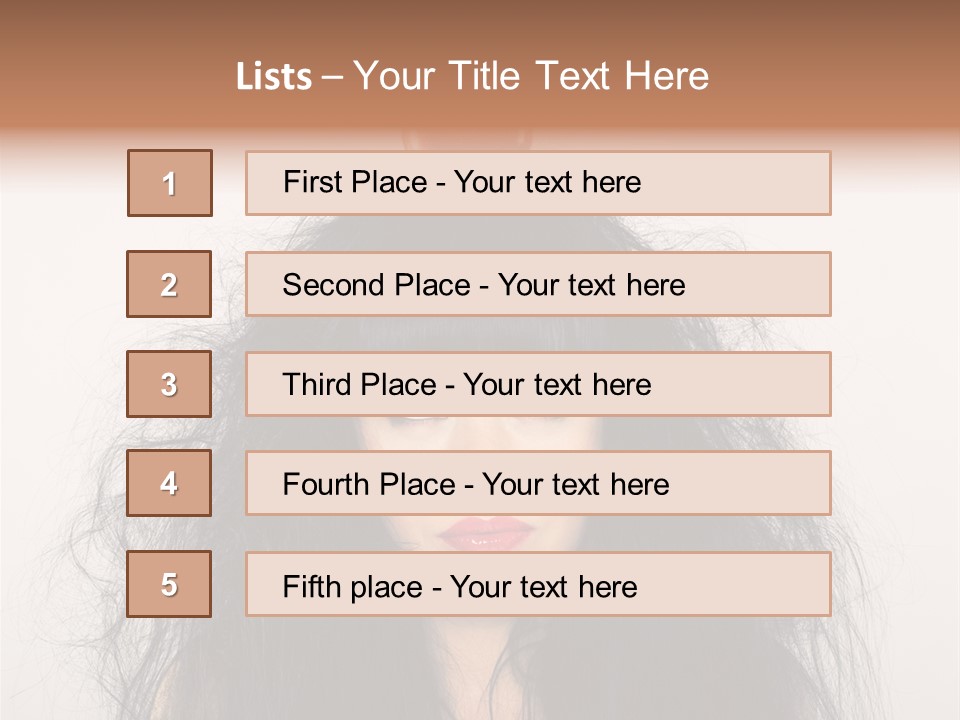Click the word 'First' in the list
Screen dimensions: 960x720
tap(312, 182)
